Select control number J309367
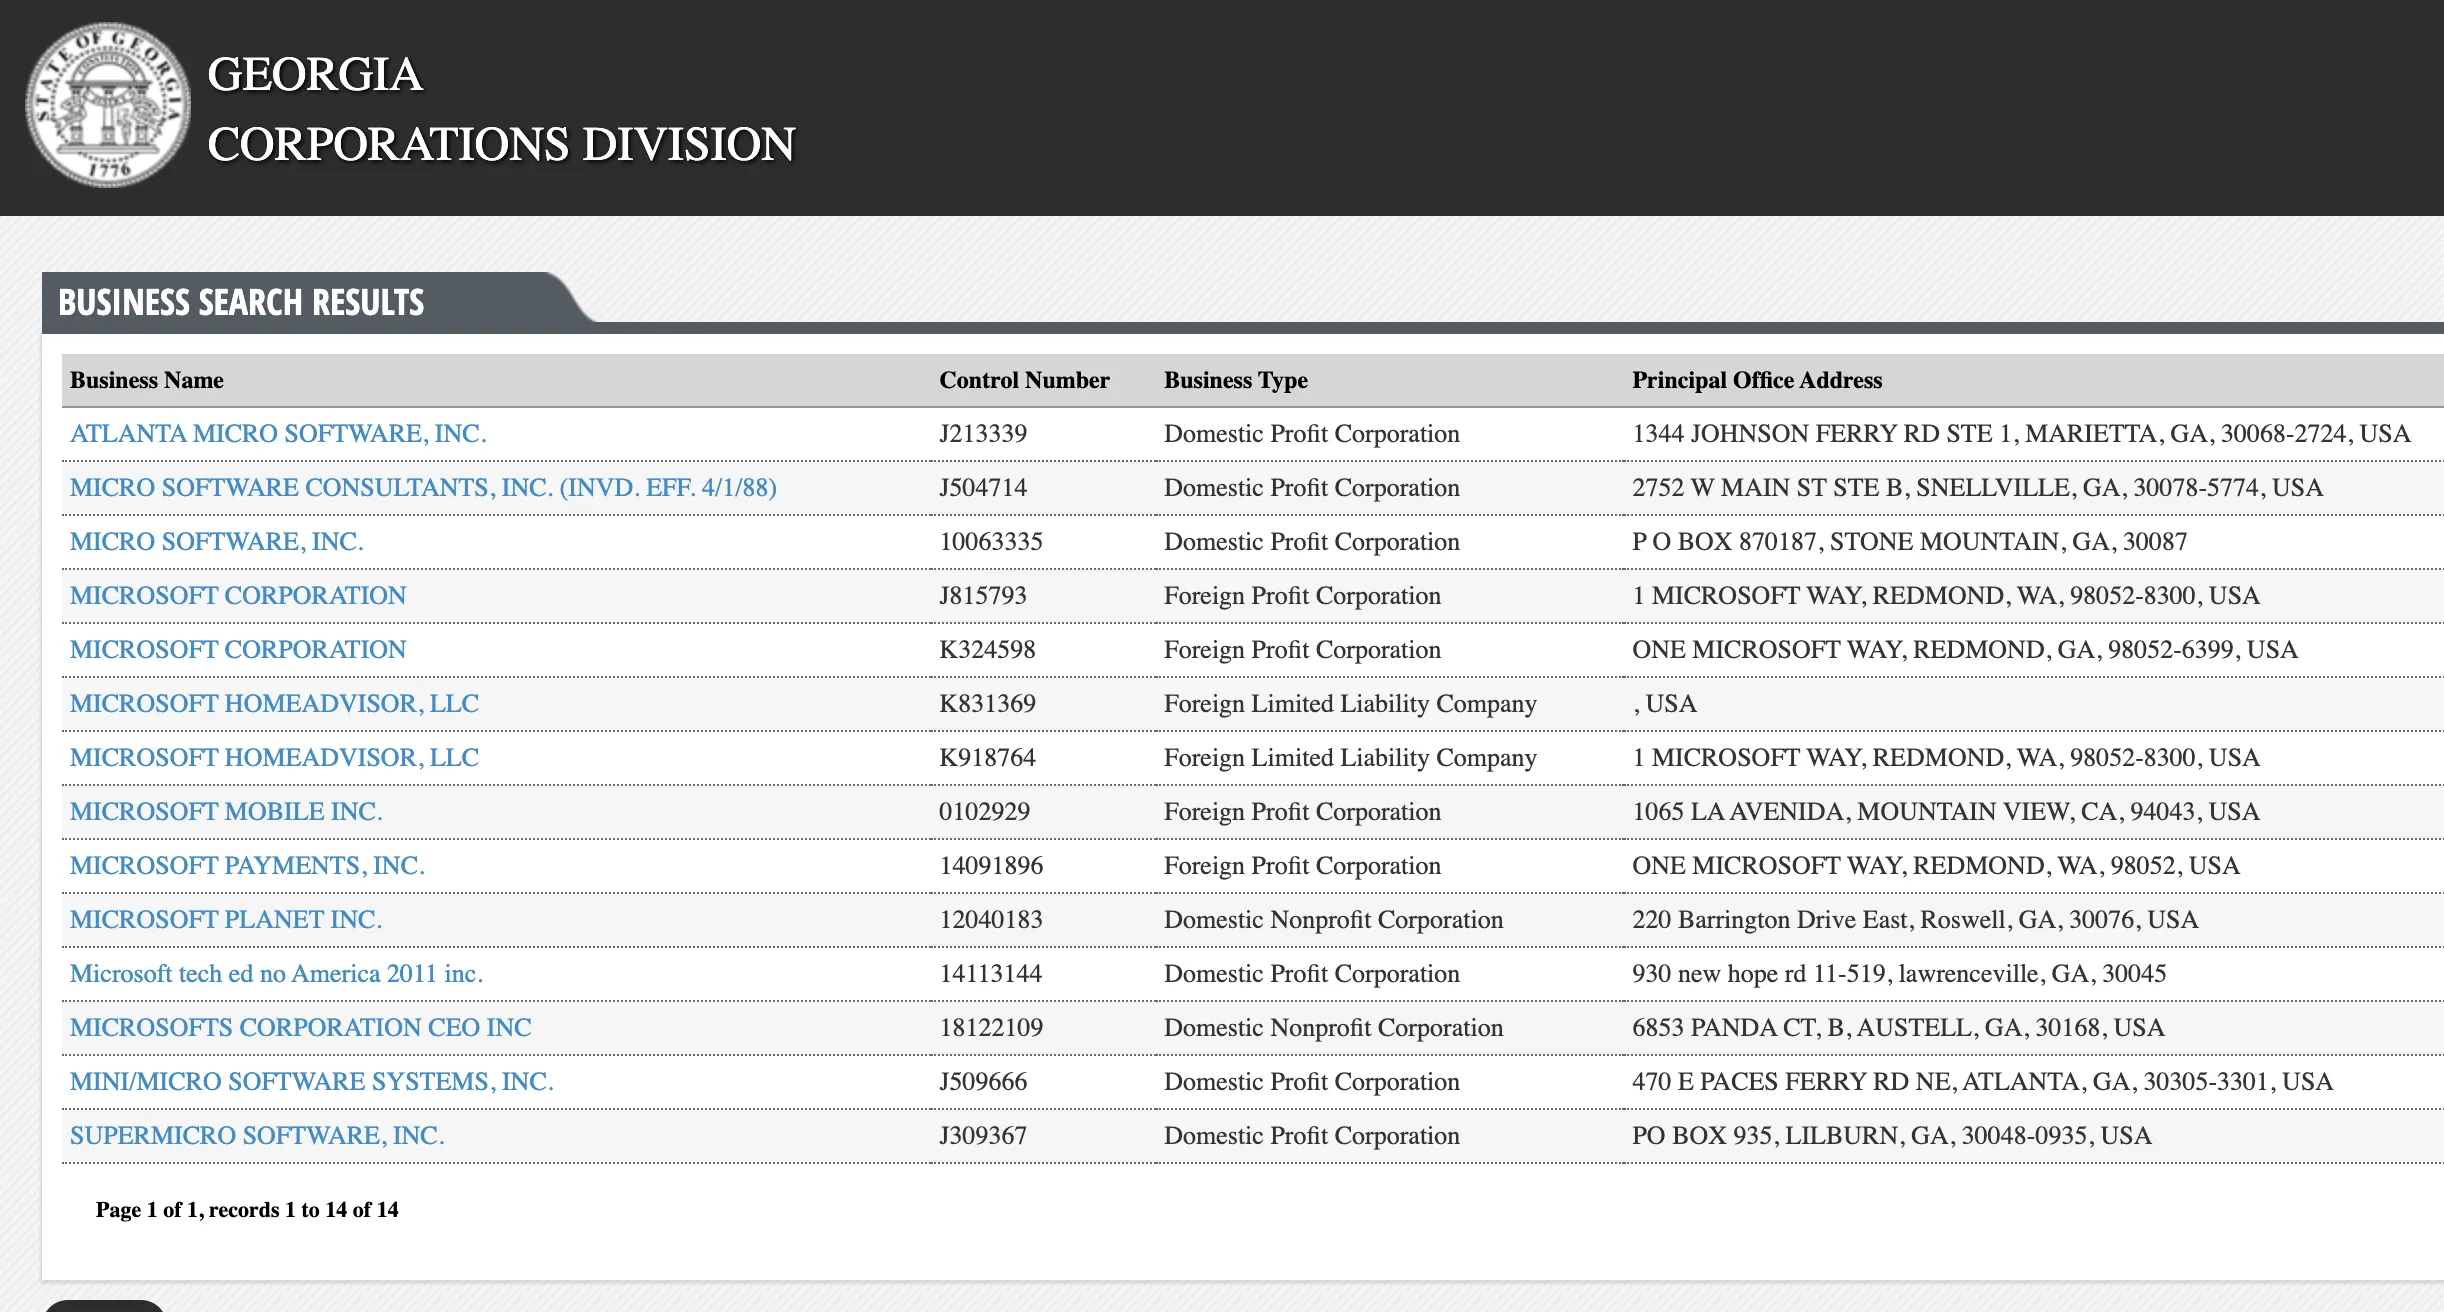The image size is (2444, 1312). click(983, 1136)
